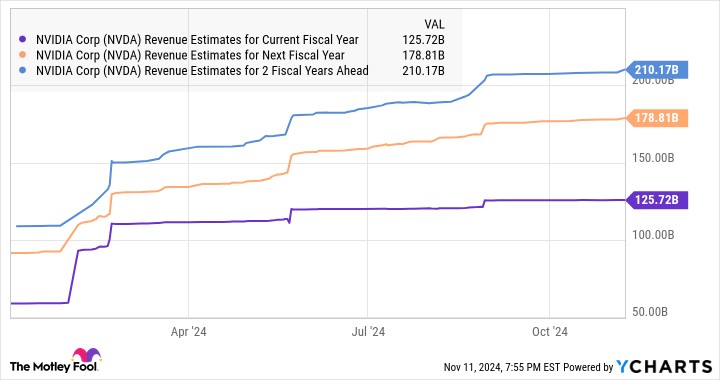Click the purple legend dot for Current Fiscal Year
The image size is (720, 380).
click(22, 39)
